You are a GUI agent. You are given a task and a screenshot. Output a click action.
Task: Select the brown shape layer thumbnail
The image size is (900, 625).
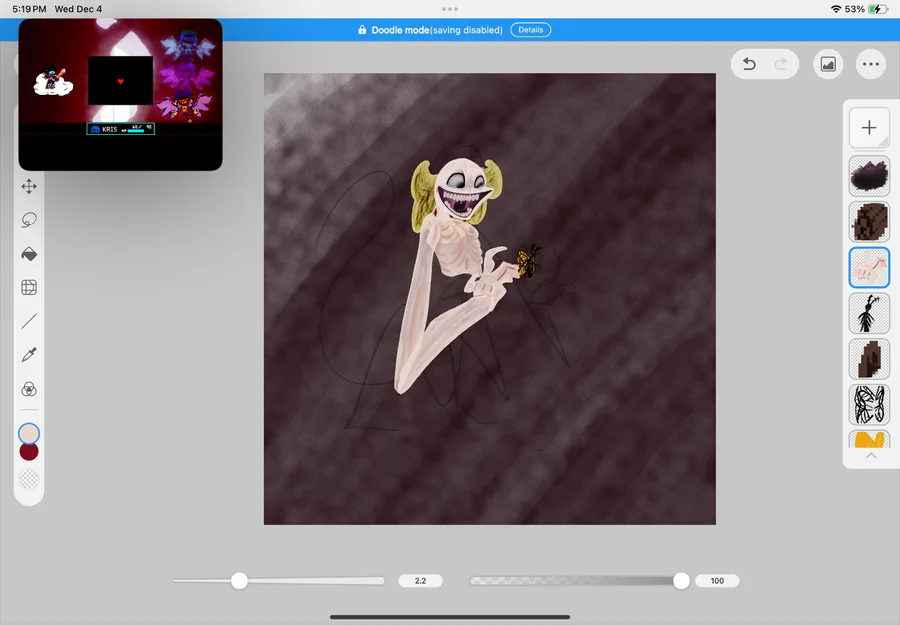(x=869, y=359)
